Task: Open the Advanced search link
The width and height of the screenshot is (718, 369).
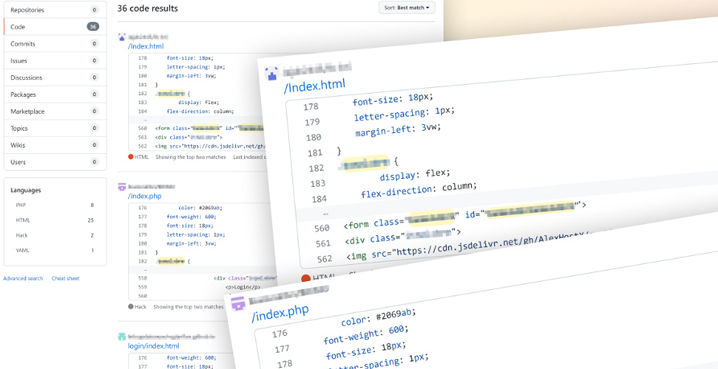Action: click(23, 278)
